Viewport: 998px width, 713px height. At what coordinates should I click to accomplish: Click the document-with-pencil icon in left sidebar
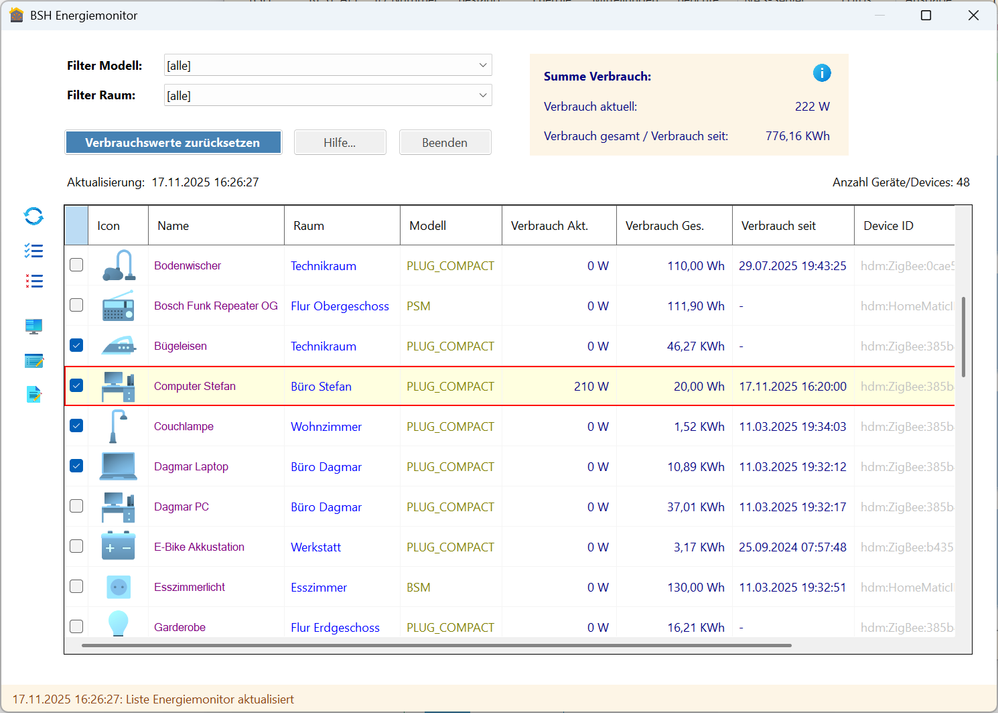[x=34, y=394]
